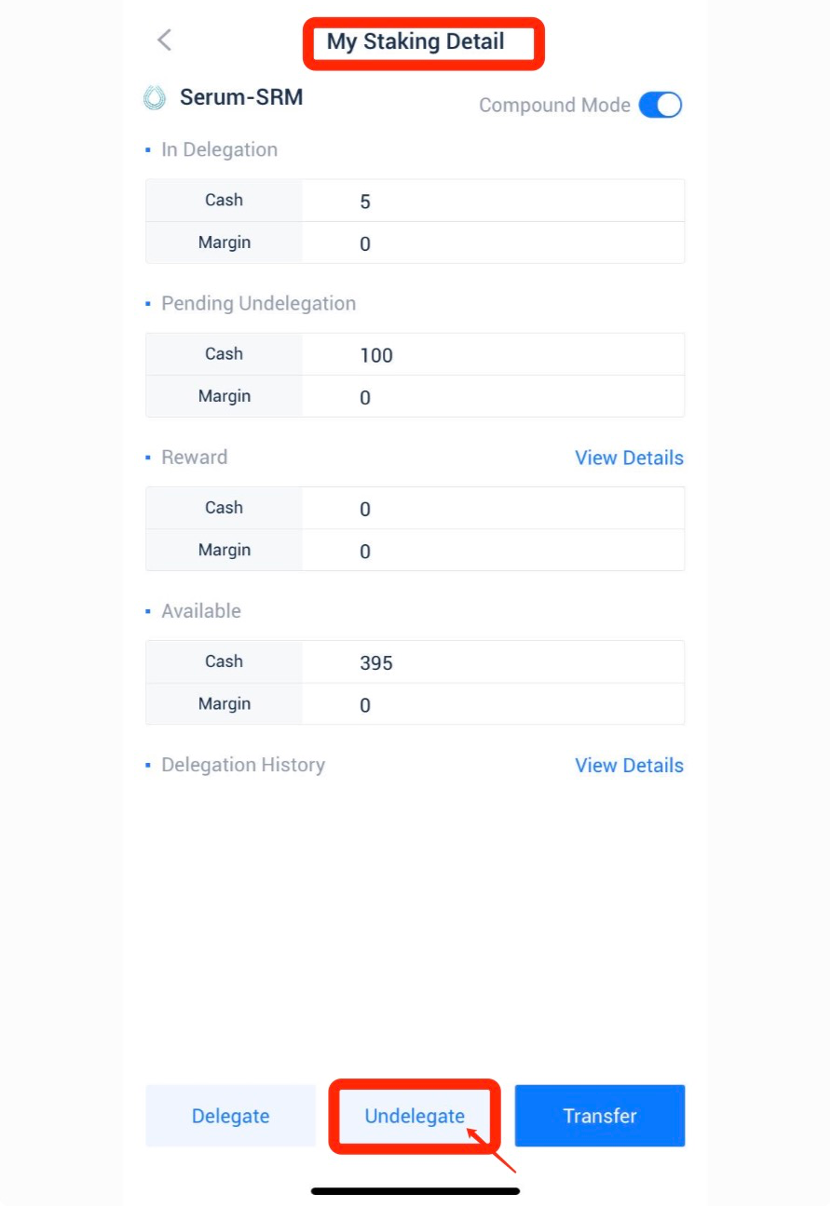
Task: Toggle the Compound Mode switch
Action: (660, 105)
